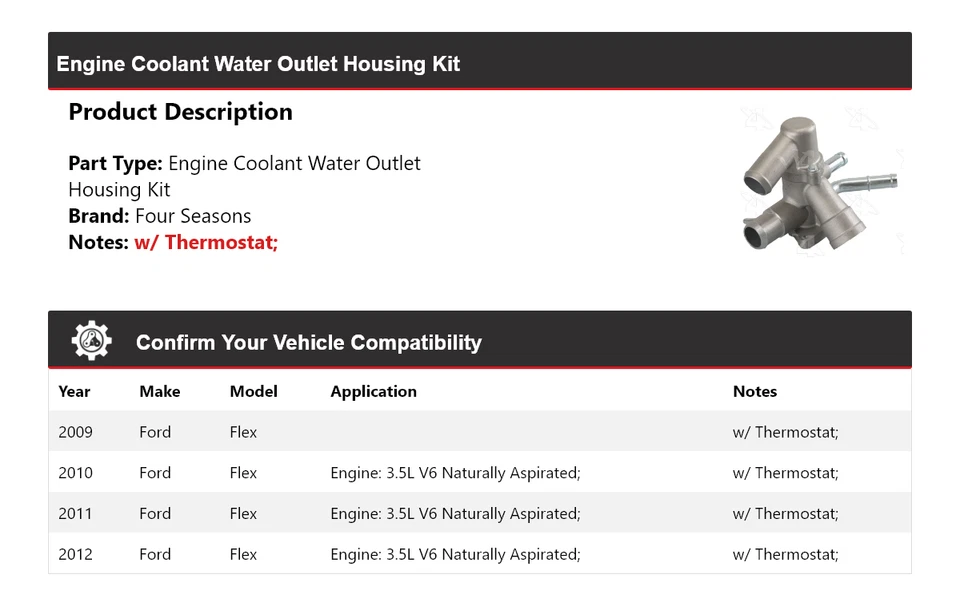This screenshot has width=960, height=606.
Task: Click the Notes column header
Action: click(x=754, y=392)
